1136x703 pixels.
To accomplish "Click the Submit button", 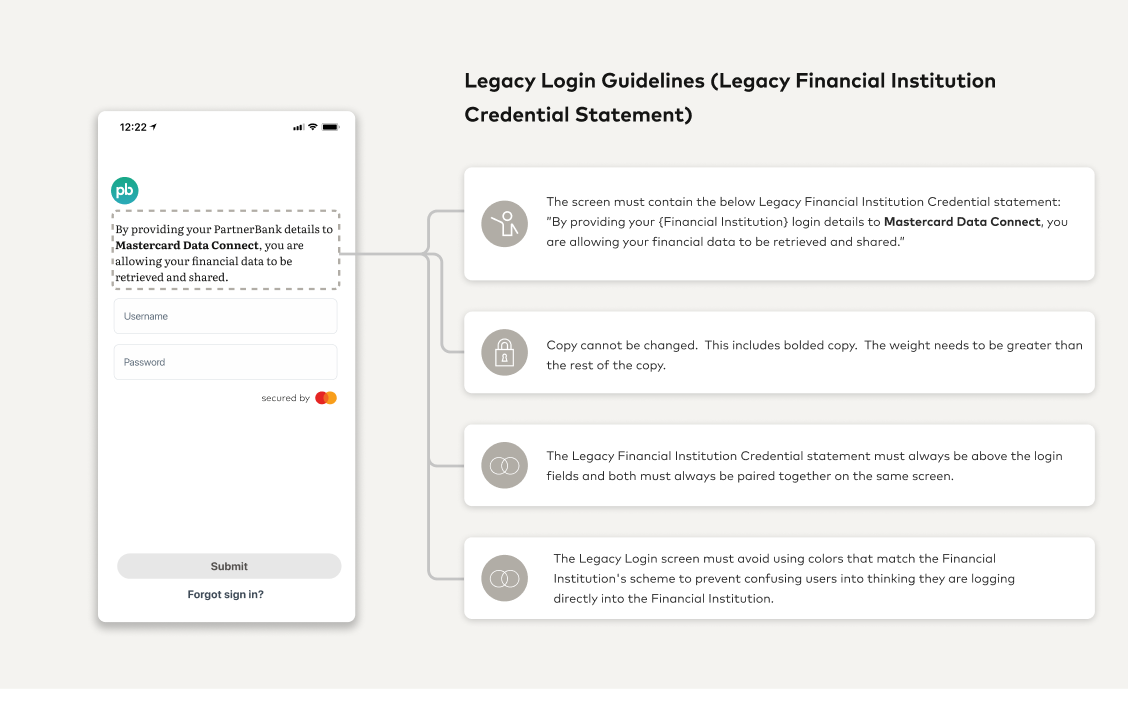I will [229, 566].
